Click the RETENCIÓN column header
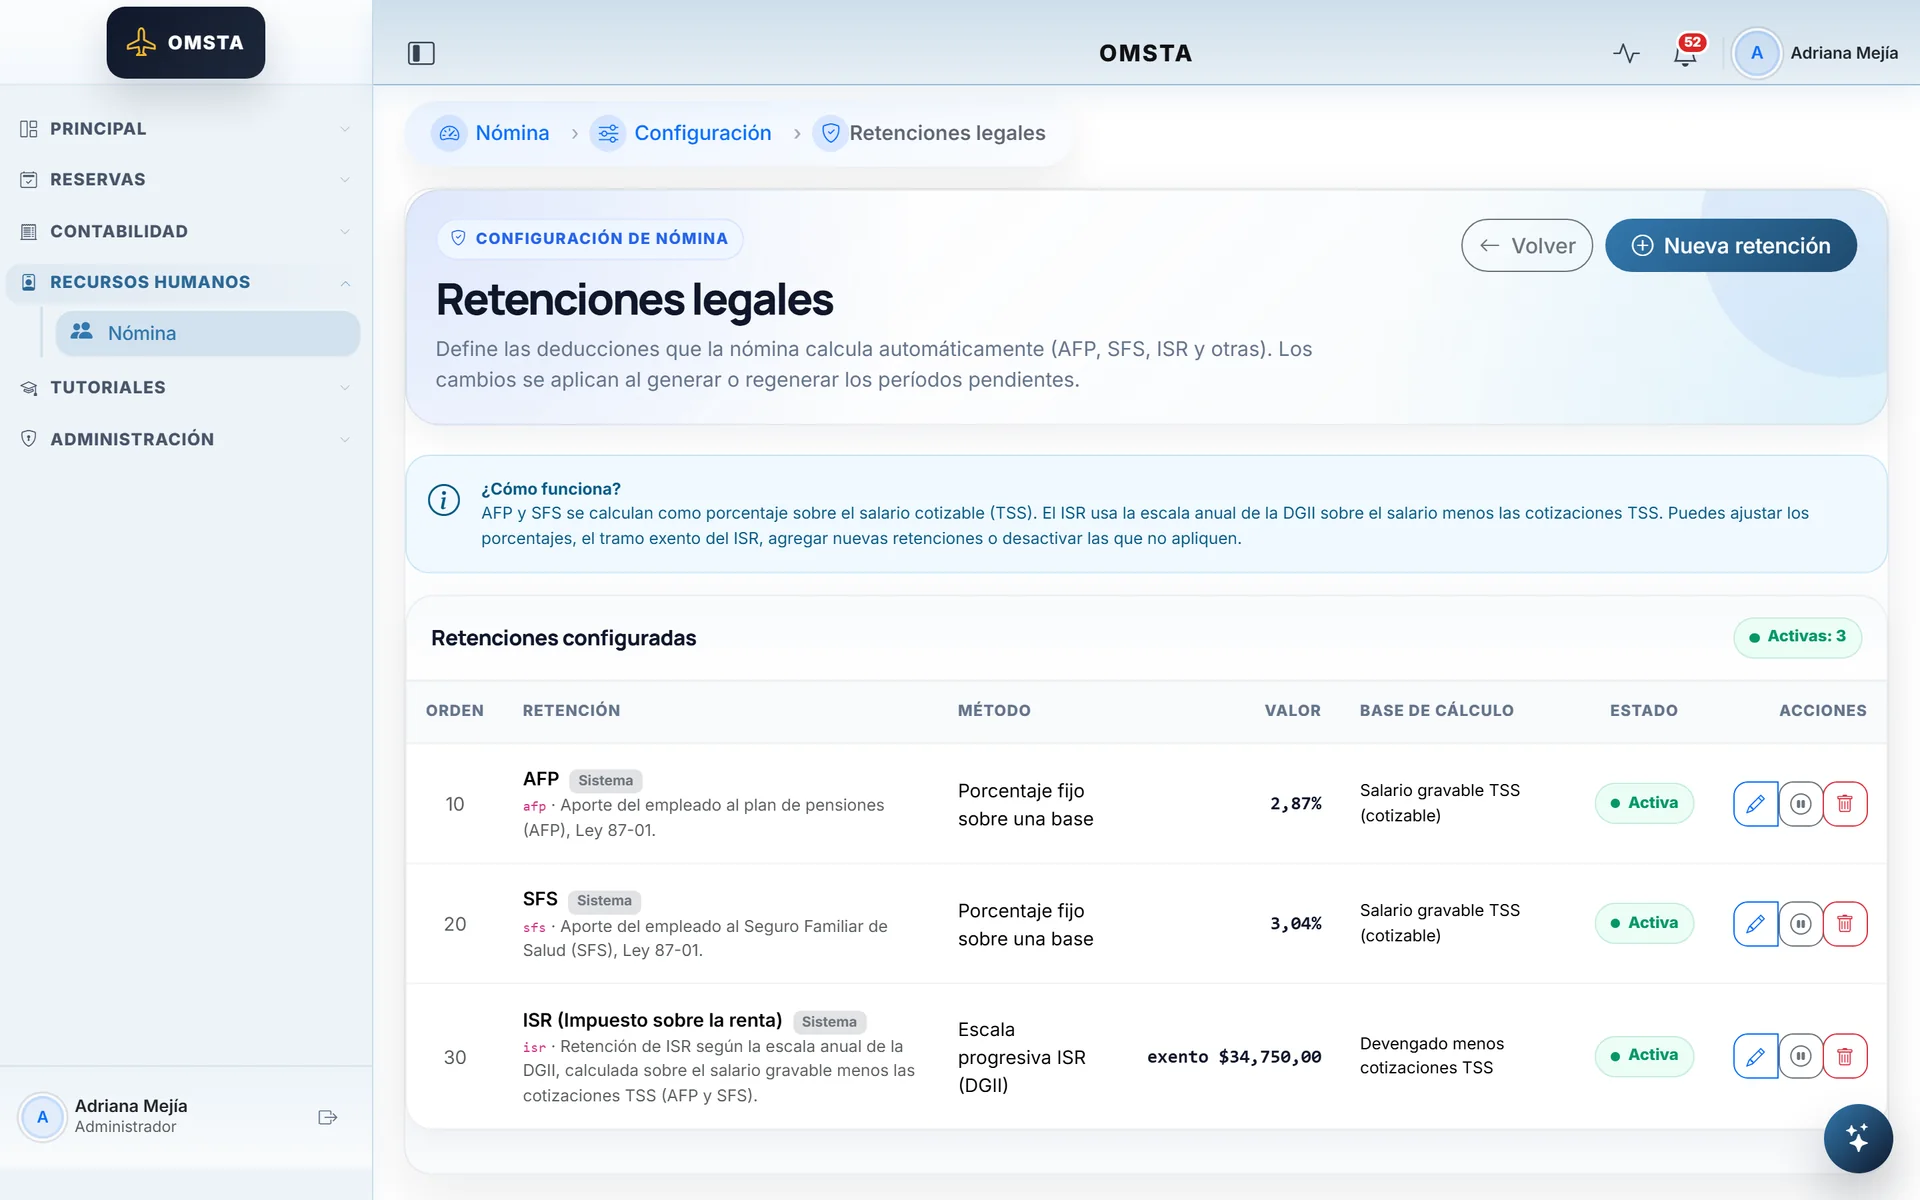Viewport: 1920px width, 1200px height. [x=571, y=711]
